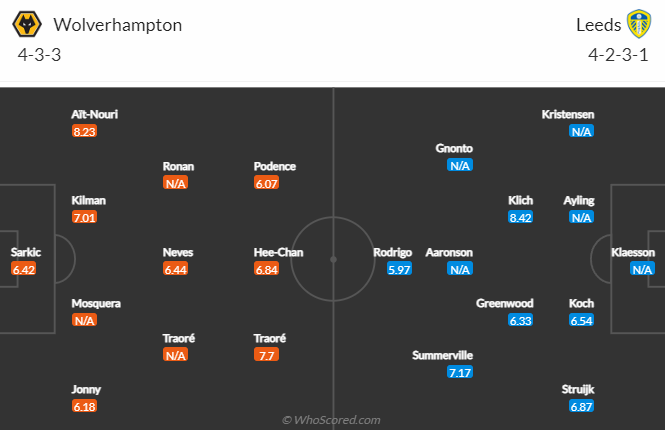Click Summerville's 7.17 rating badge
665x430 pixels.
point(460,372)
